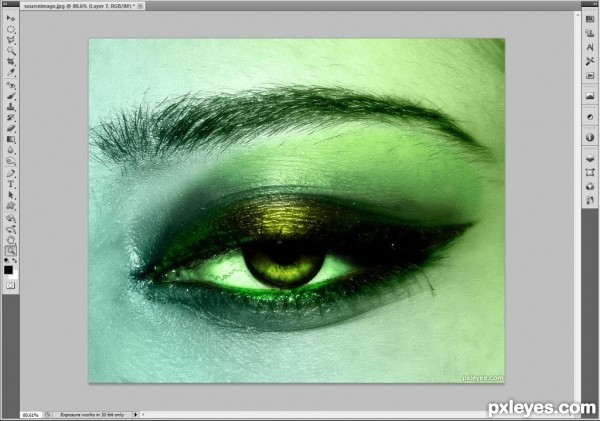Open the Tool Presets panel icon

590,61
